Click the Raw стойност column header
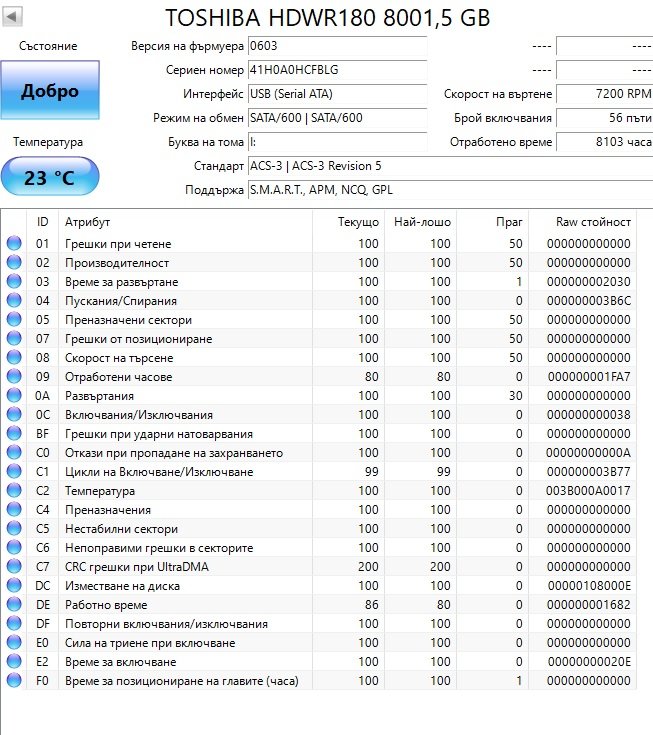The width and height of the screenshot is (653, 735). click(593, 222)
